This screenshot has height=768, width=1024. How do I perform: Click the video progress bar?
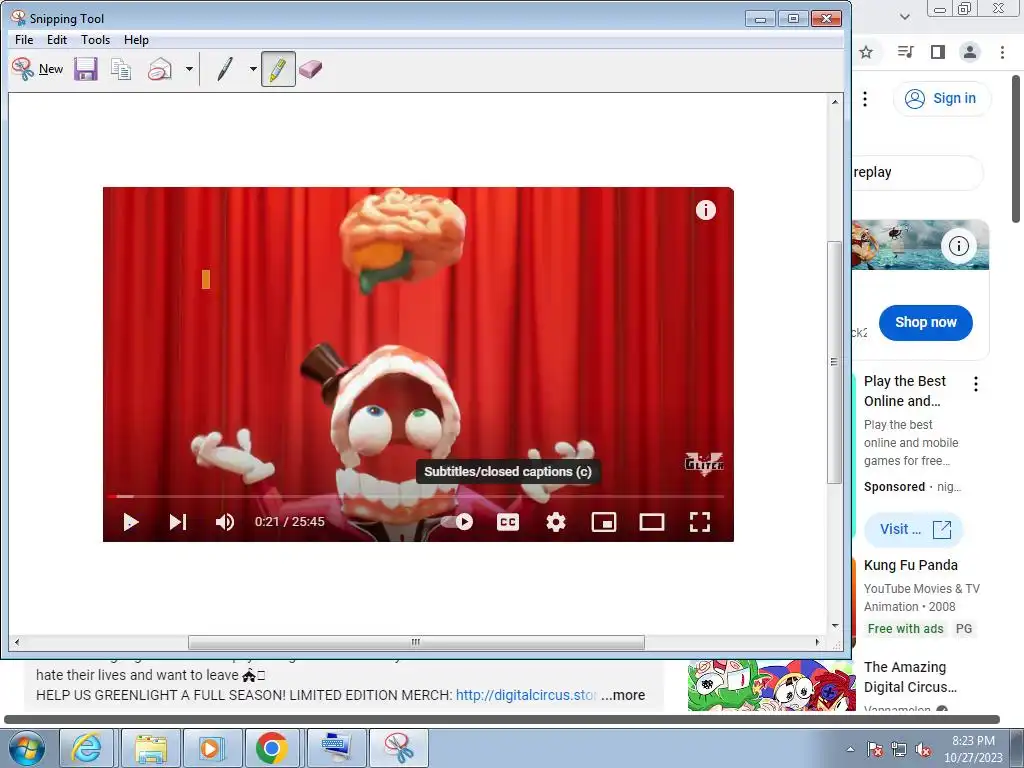pos(415,496)
